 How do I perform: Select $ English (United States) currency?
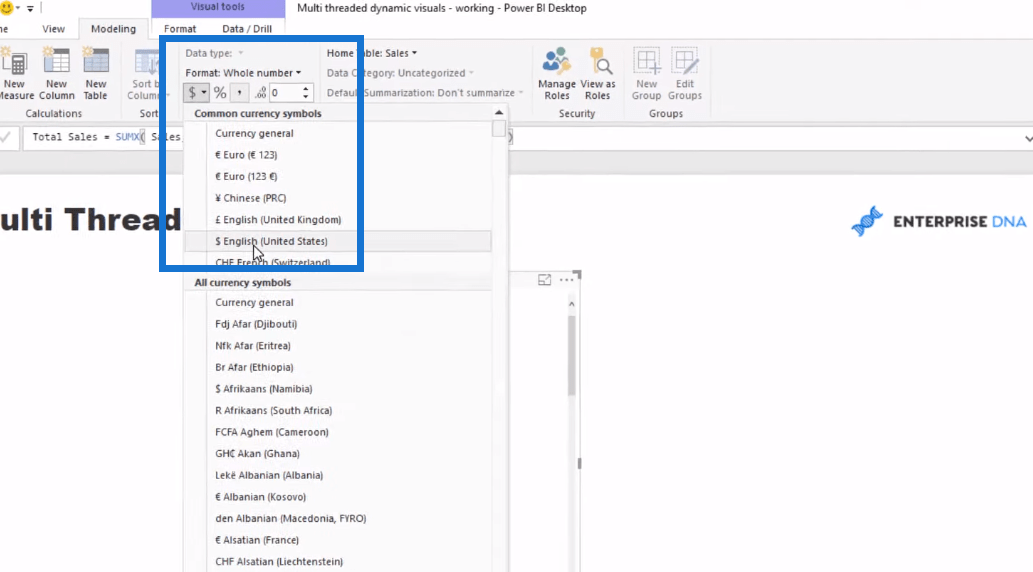[271, 241]
